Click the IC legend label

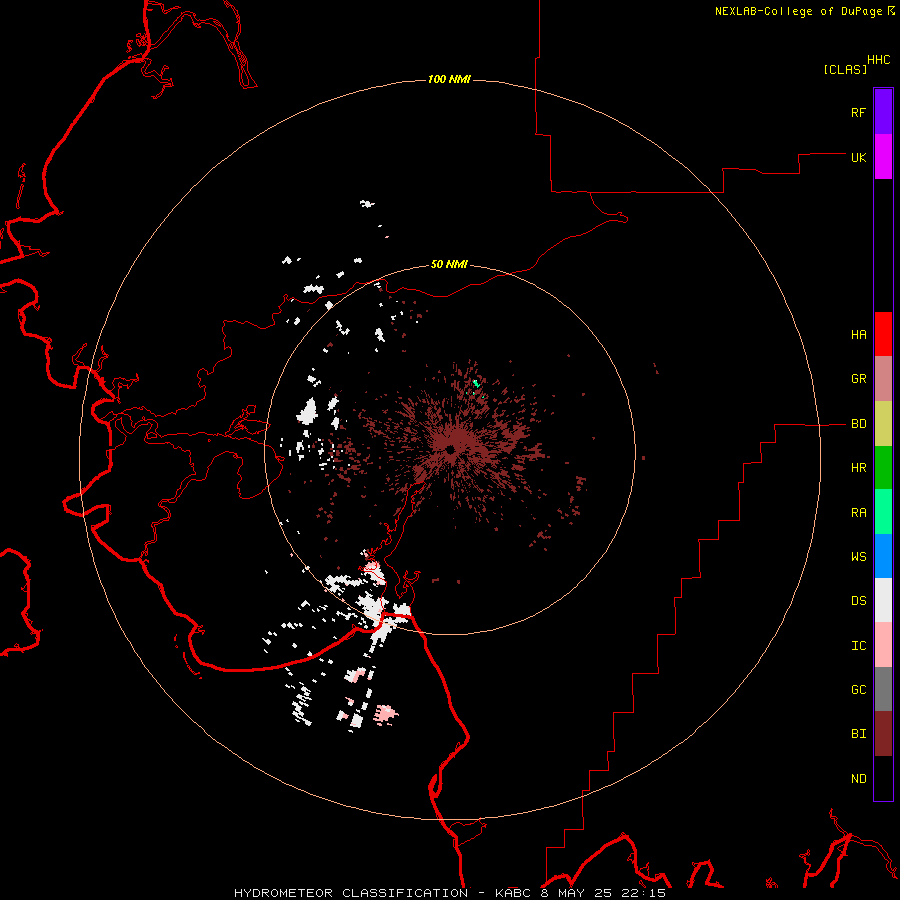point(858,645)
